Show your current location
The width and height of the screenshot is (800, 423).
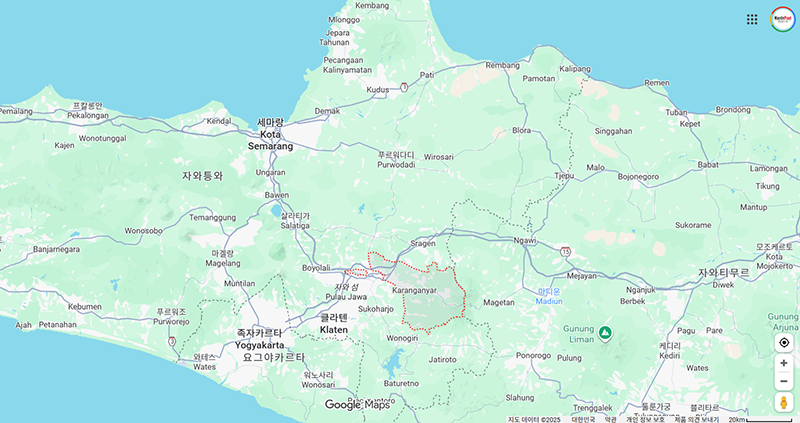[784, 343]
